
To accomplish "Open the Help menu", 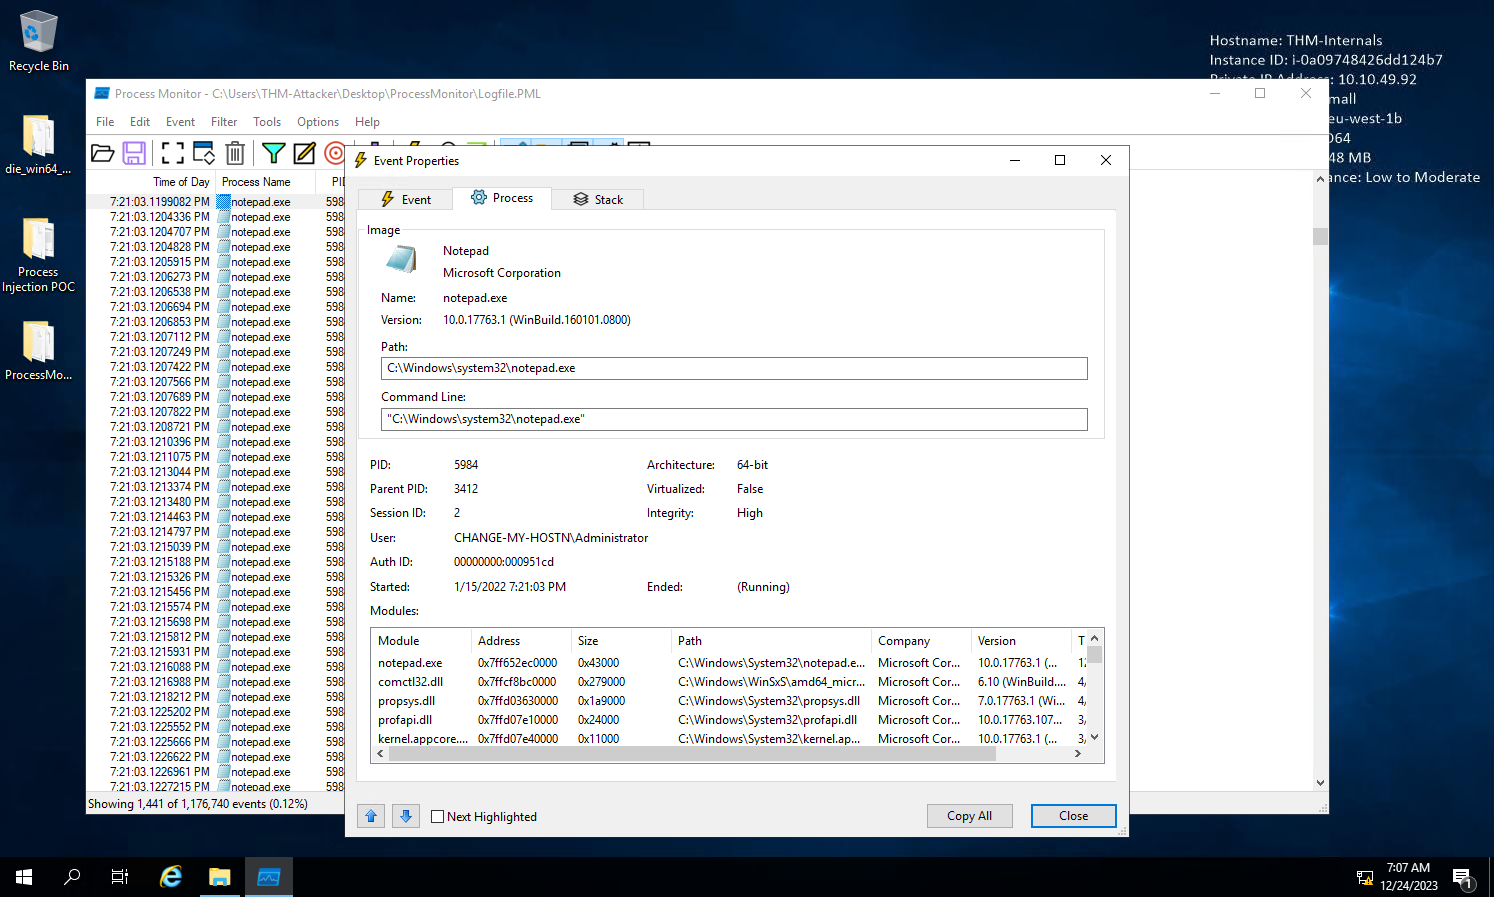I will (367, 122).
